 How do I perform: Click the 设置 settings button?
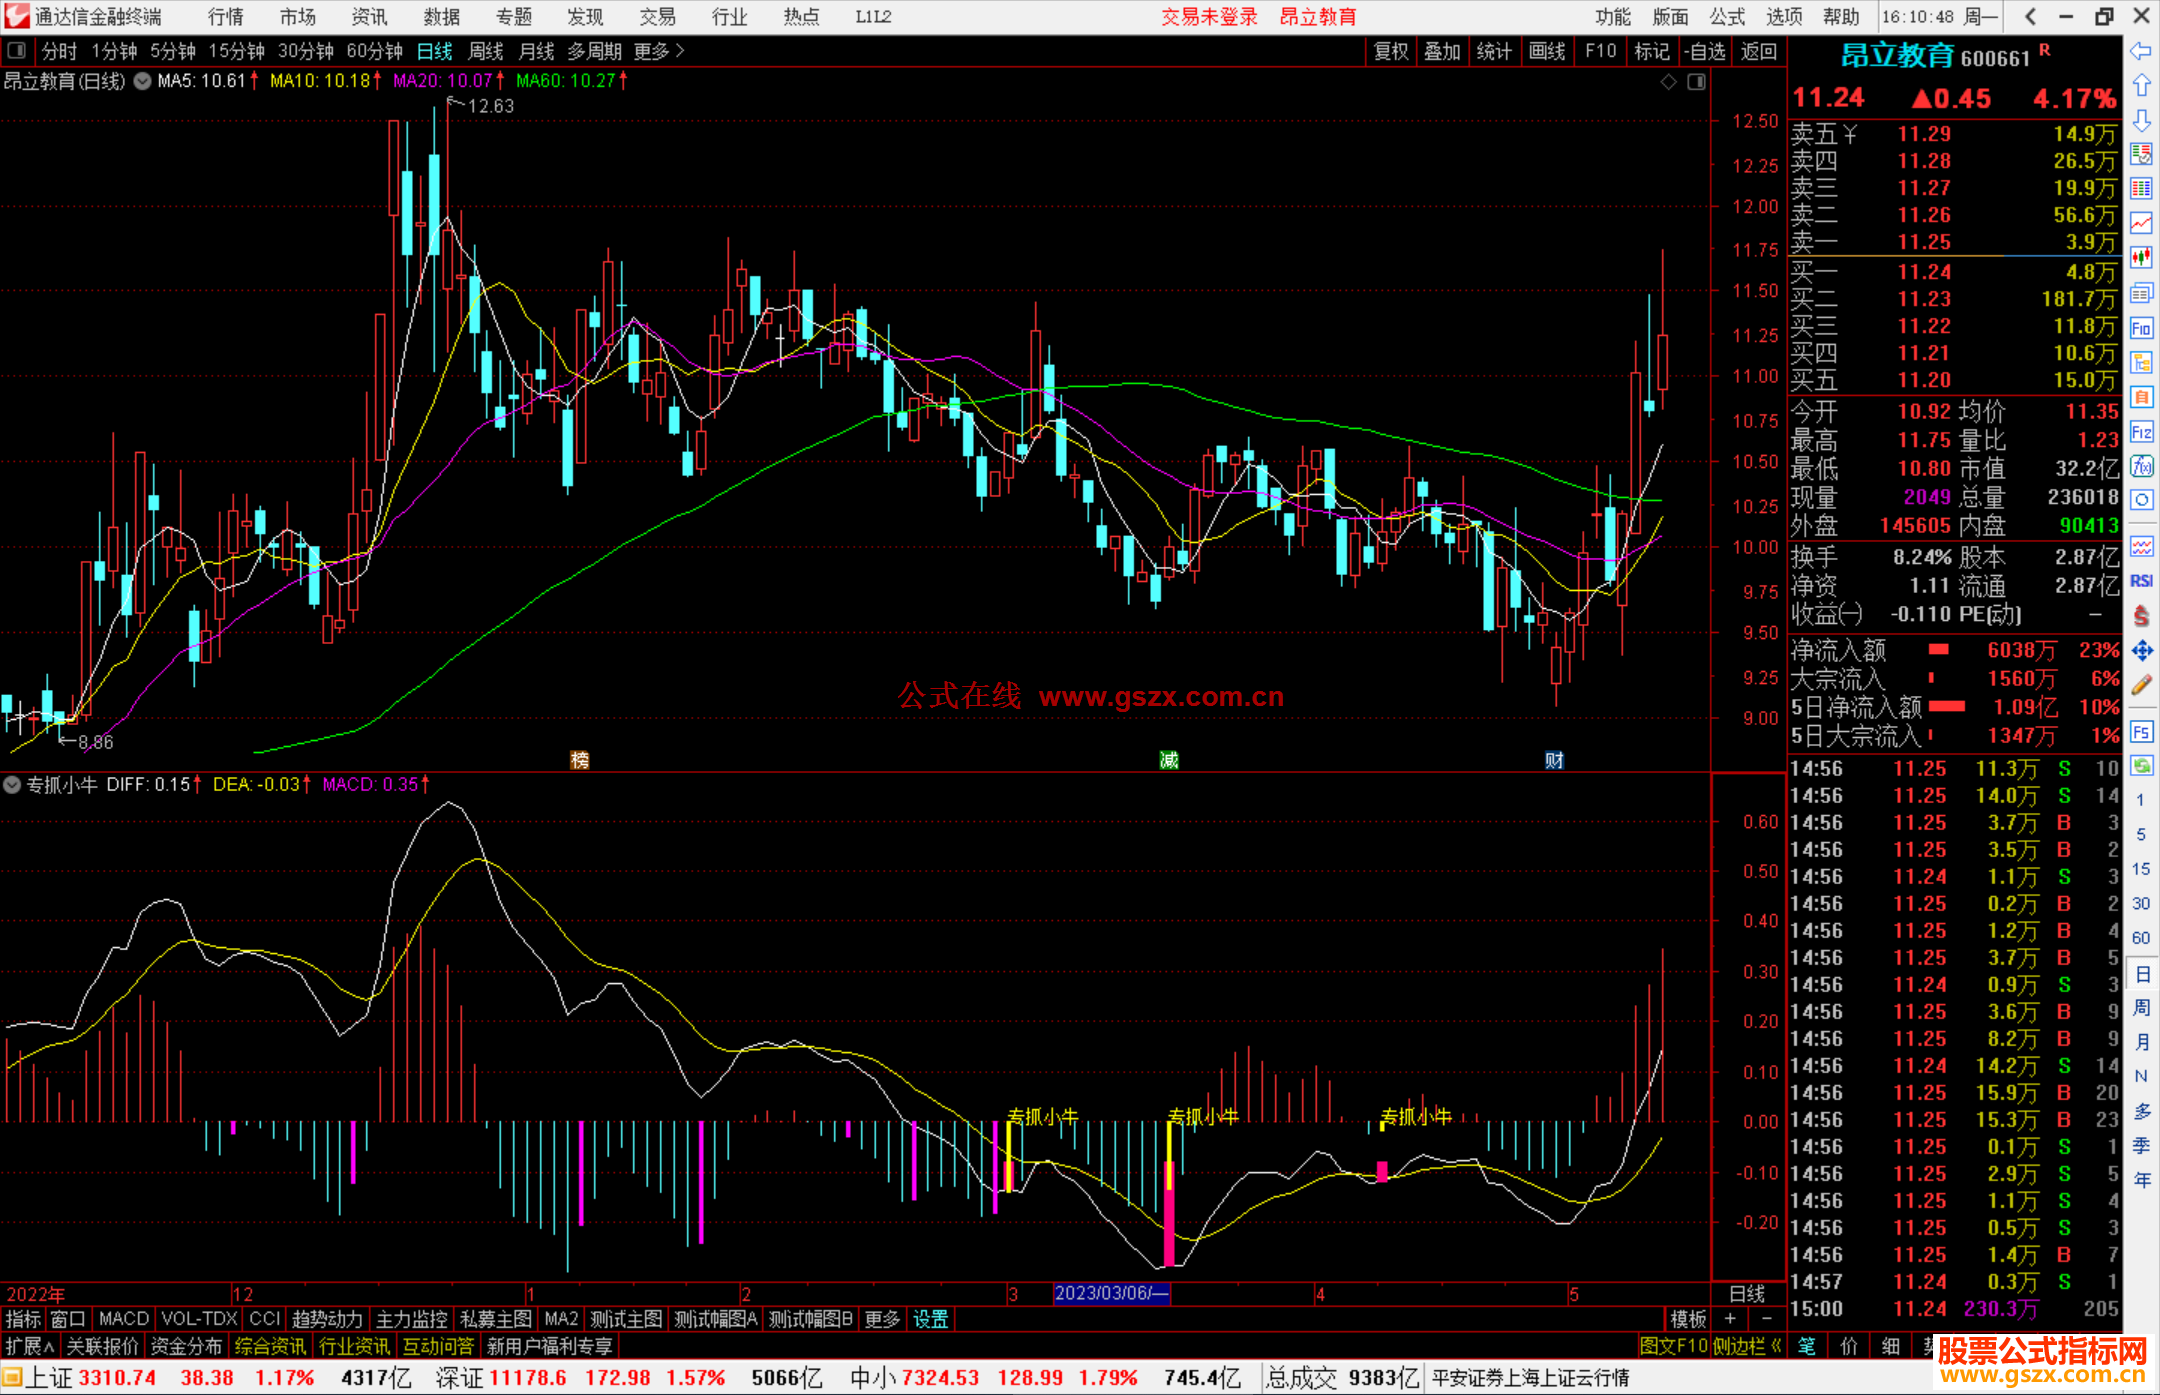coord(930,1319)
